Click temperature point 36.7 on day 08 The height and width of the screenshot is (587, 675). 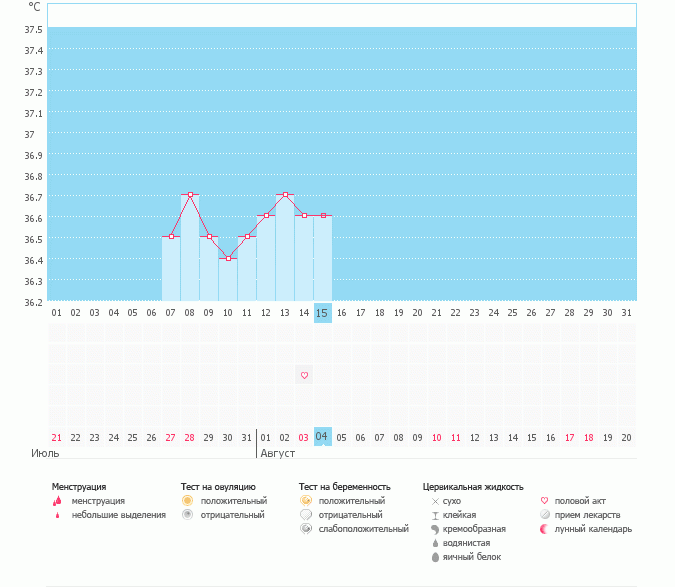(x=190, y=194)
